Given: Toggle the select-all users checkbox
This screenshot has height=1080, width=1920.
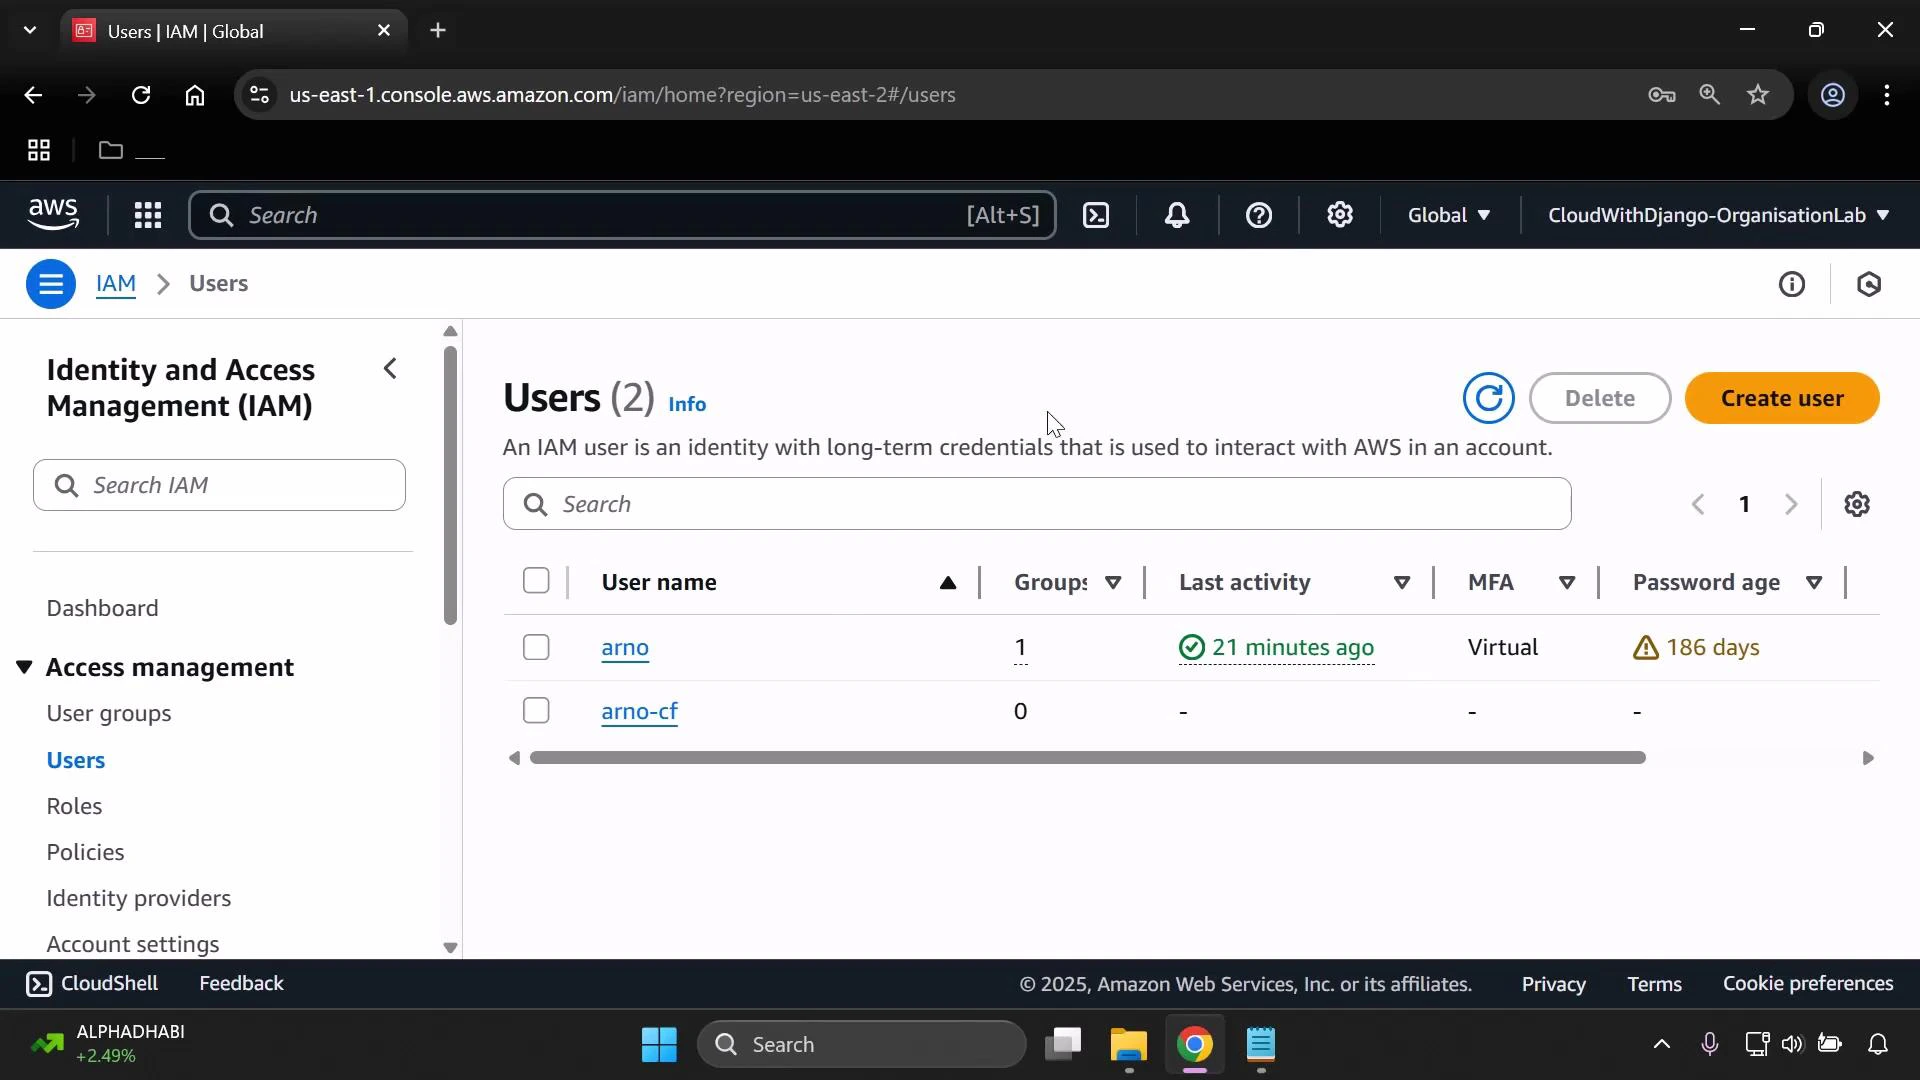Looking at the screenshot, I should [x=537, y=580].
